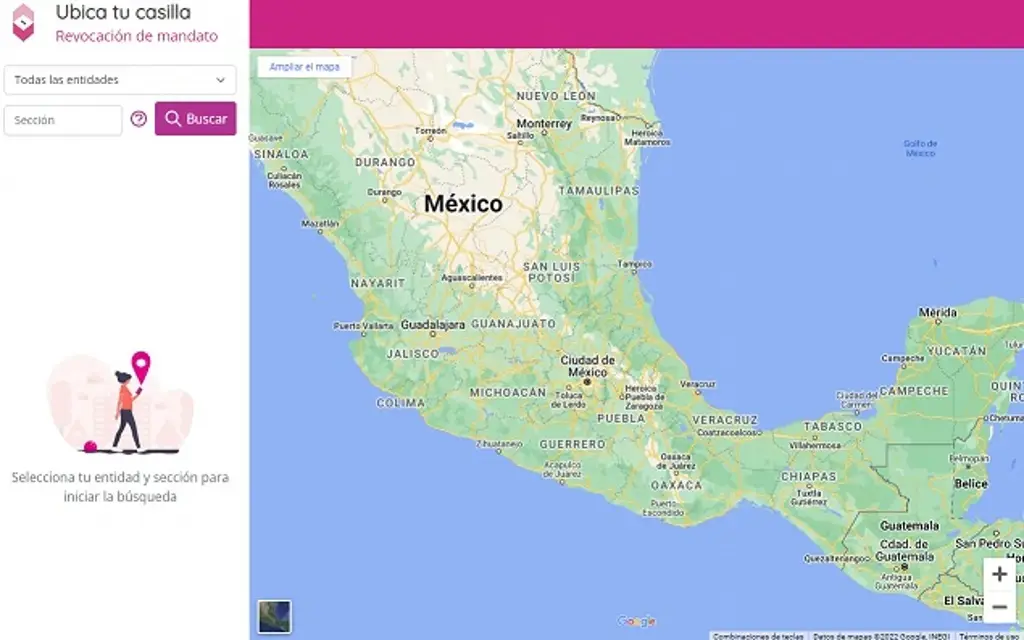Open Combinaciones de teclas link
The width and height of the screenshot is (1024, 640).
pos(758,635)
